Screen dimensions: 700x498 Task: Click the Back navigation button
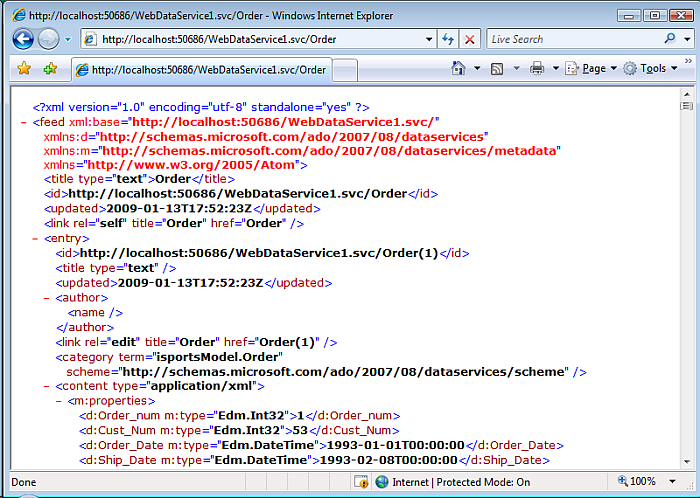[x=23, y=39]
